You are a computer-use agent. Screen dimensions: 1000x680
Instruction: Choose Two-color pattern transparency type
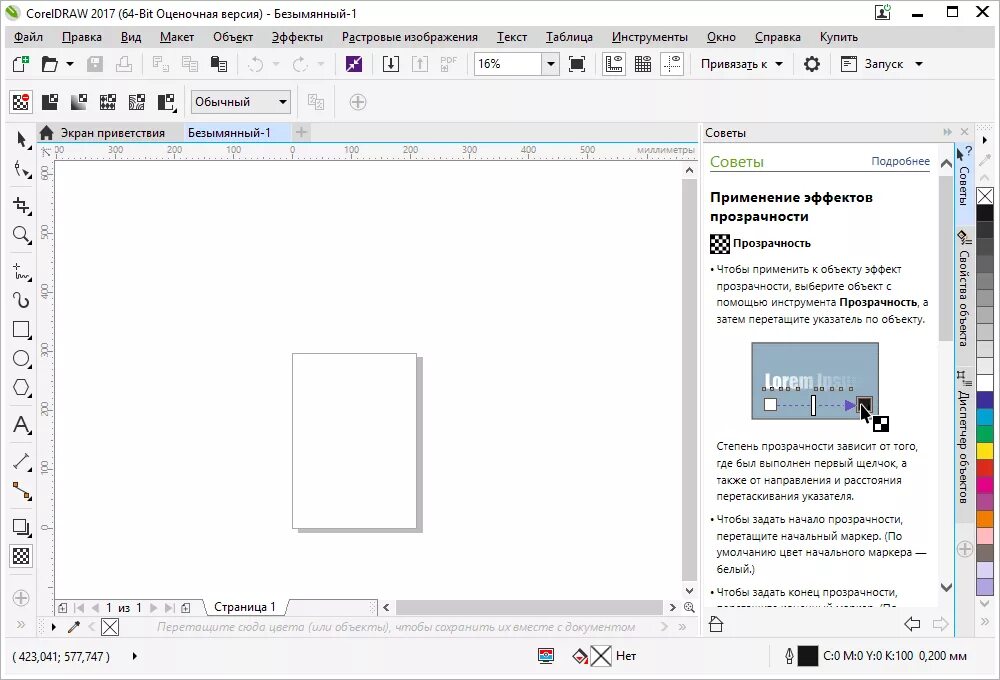tap(166, 102)
